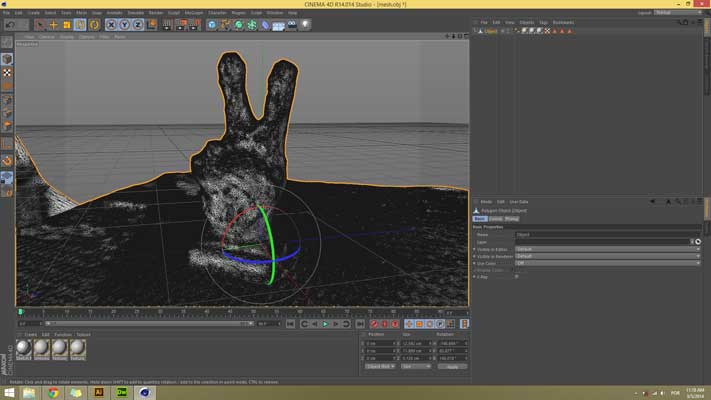
Task: Activate the Rotate tool icon
Action: (x=80, y=24)
